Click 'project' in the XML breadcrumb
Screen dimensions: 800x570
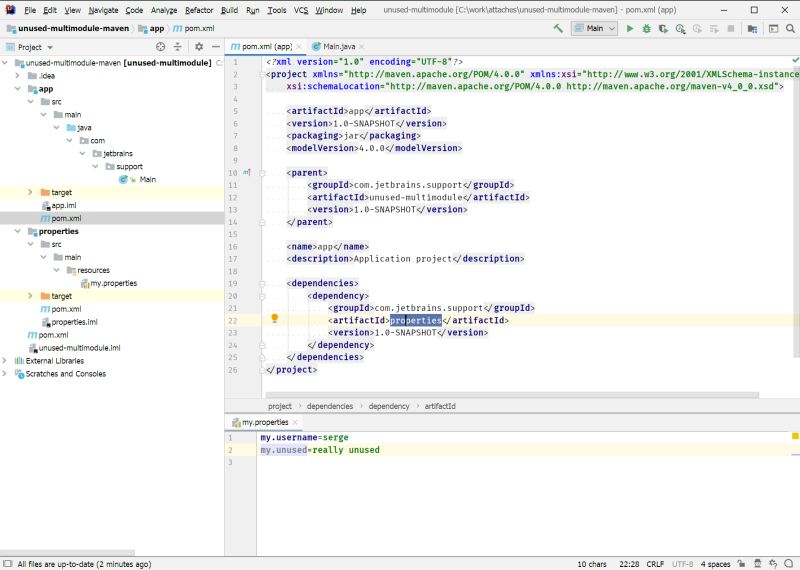(280, 406)
